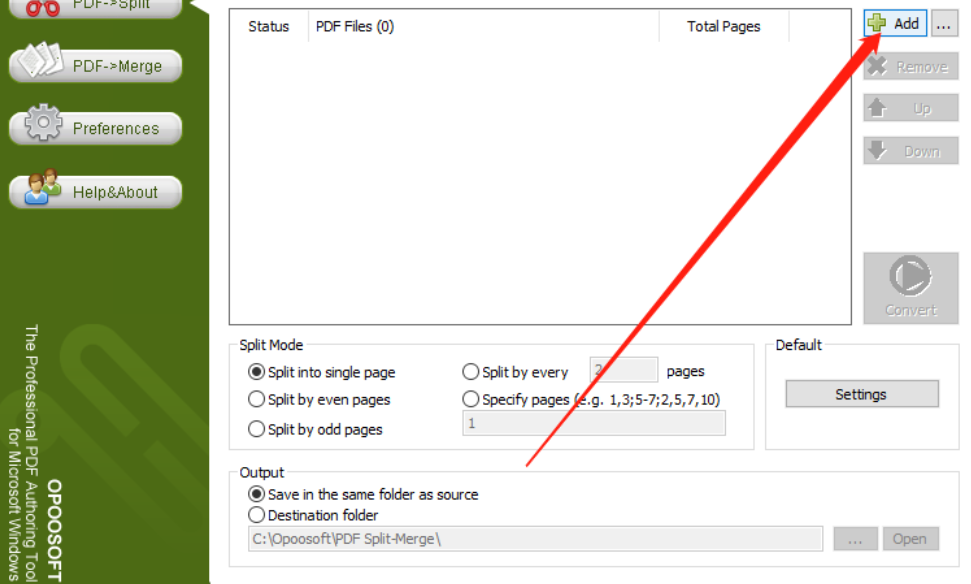Select Split by odd pages
971x584 pixels.
pyautogui.click(x=315, y=429)
